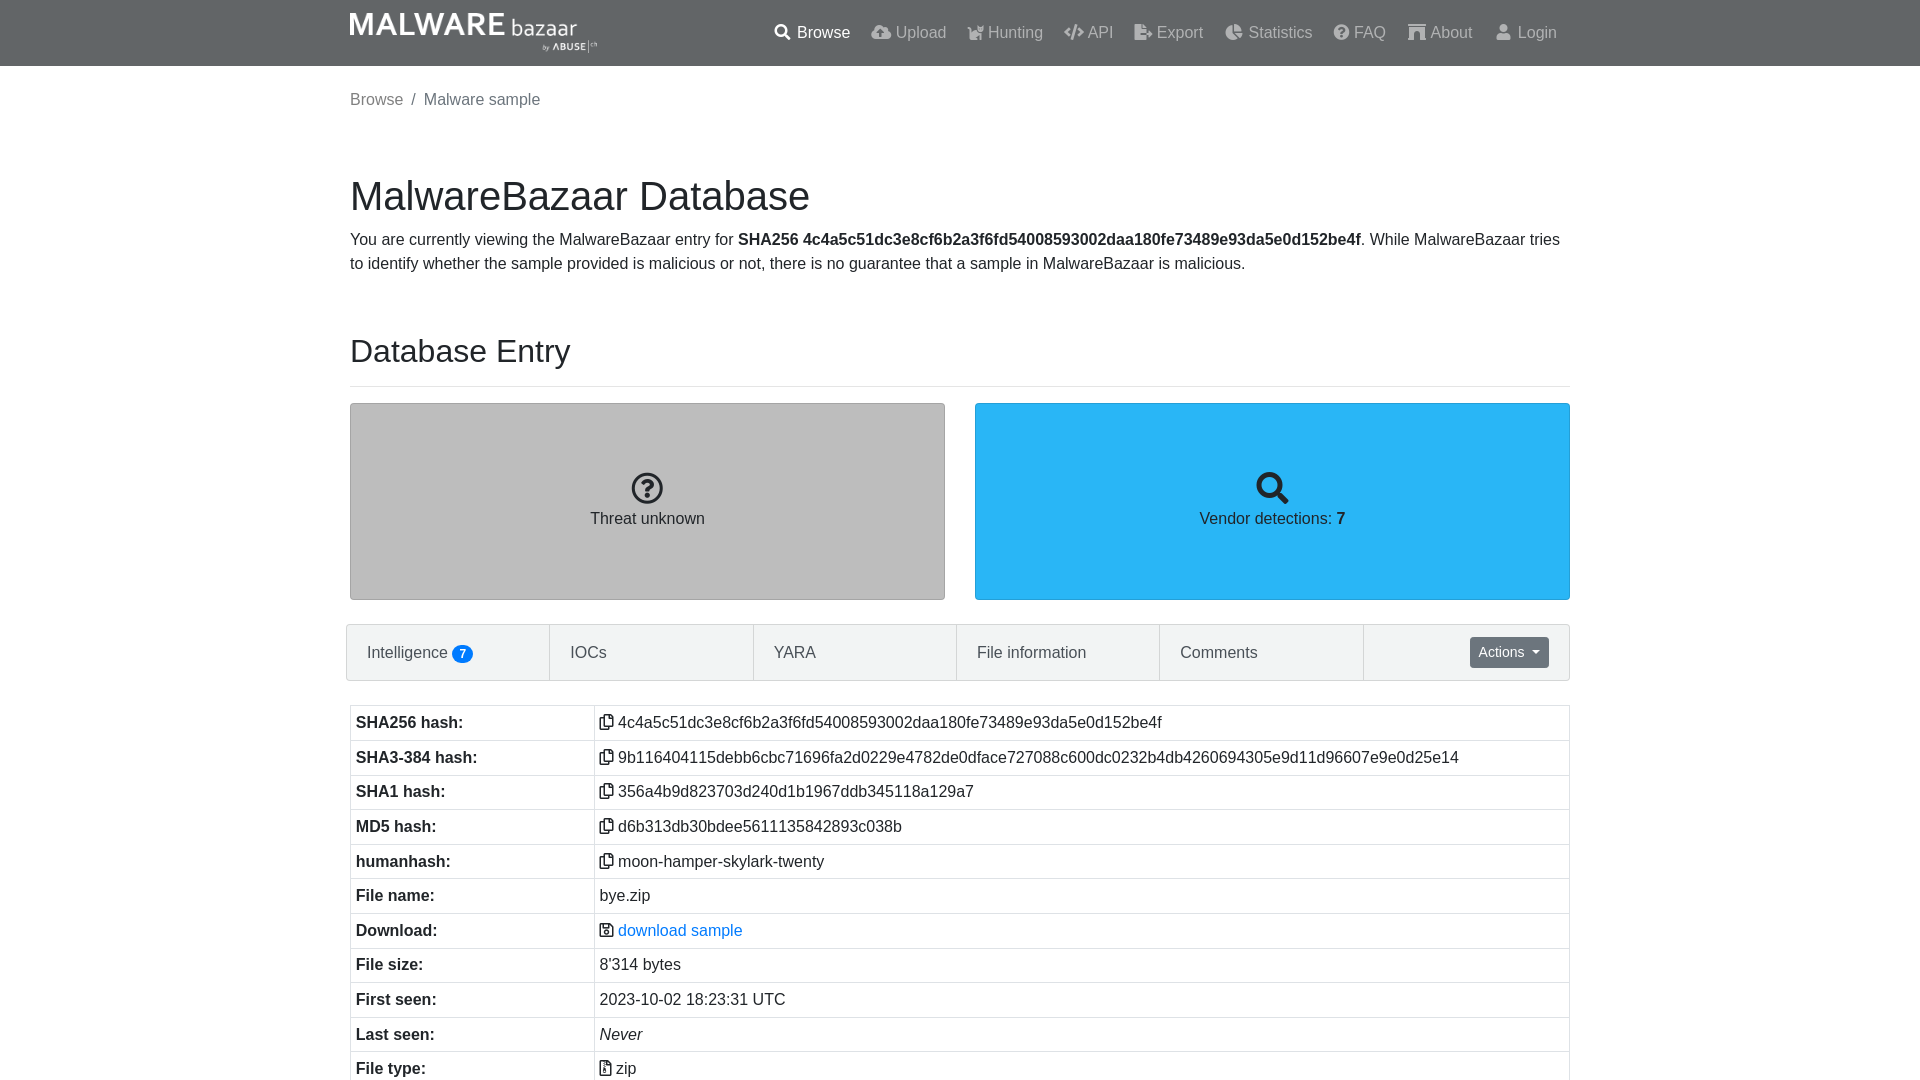Viewport: 1920px width, 1080px height.
Task: Expand the Intelligence tab section
Action: (419, 653)
